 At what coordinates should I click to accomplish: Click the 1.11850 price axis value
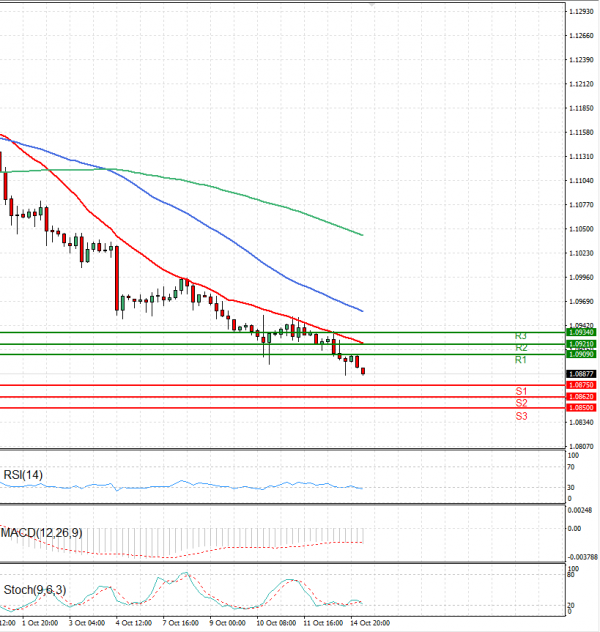(581, 108)
